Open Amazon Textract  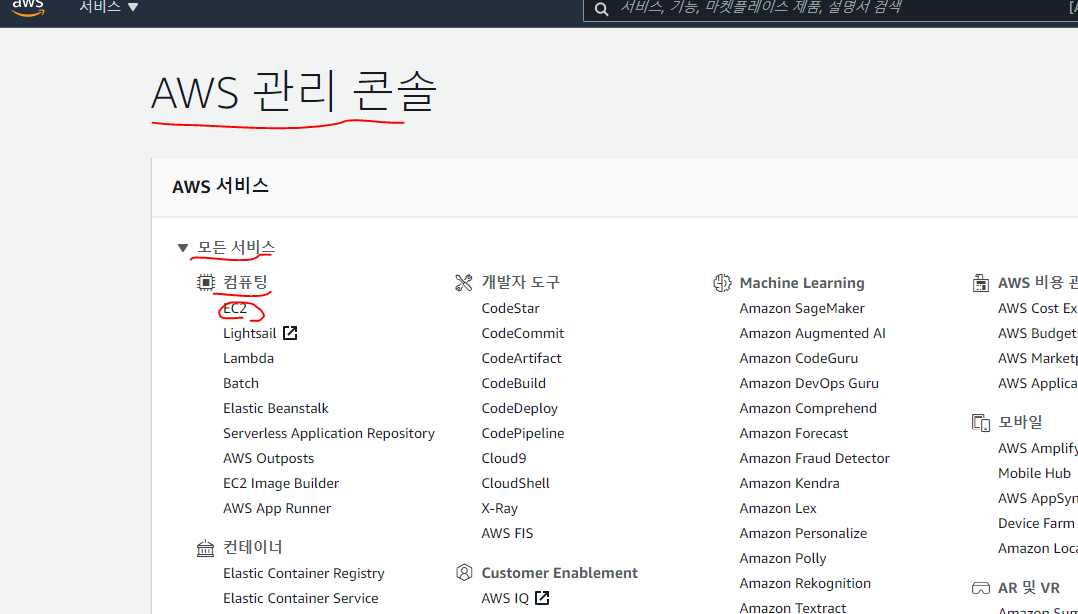[x=792, y=607]
